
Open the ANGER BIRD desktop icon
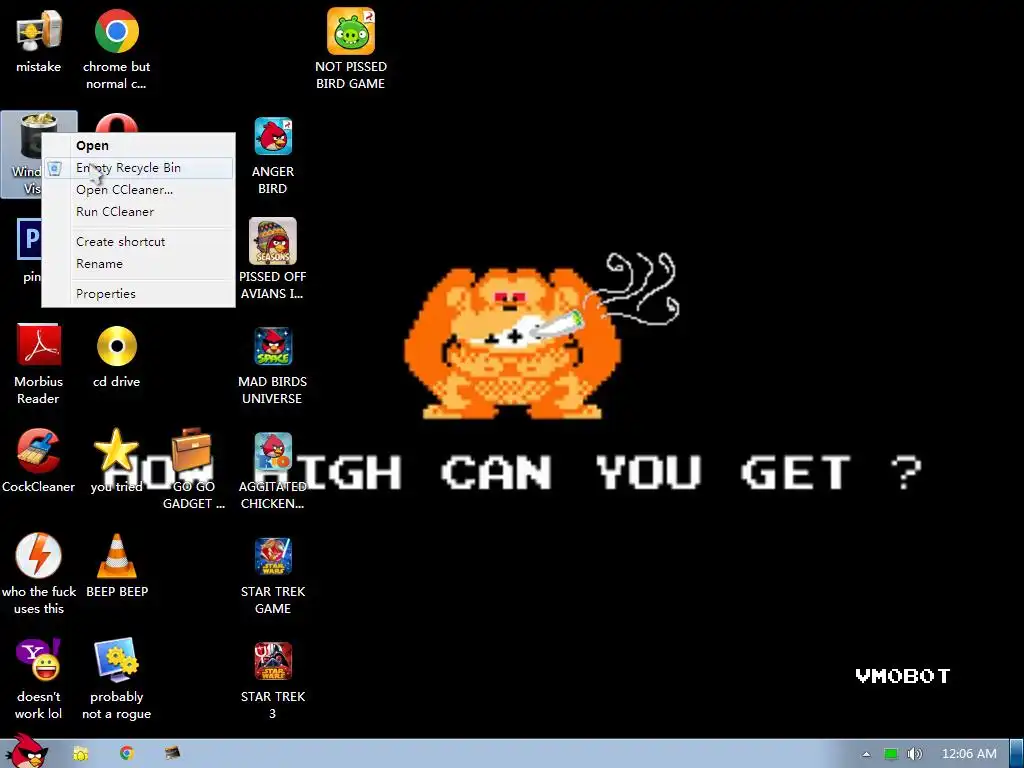[x=273, y=136]
